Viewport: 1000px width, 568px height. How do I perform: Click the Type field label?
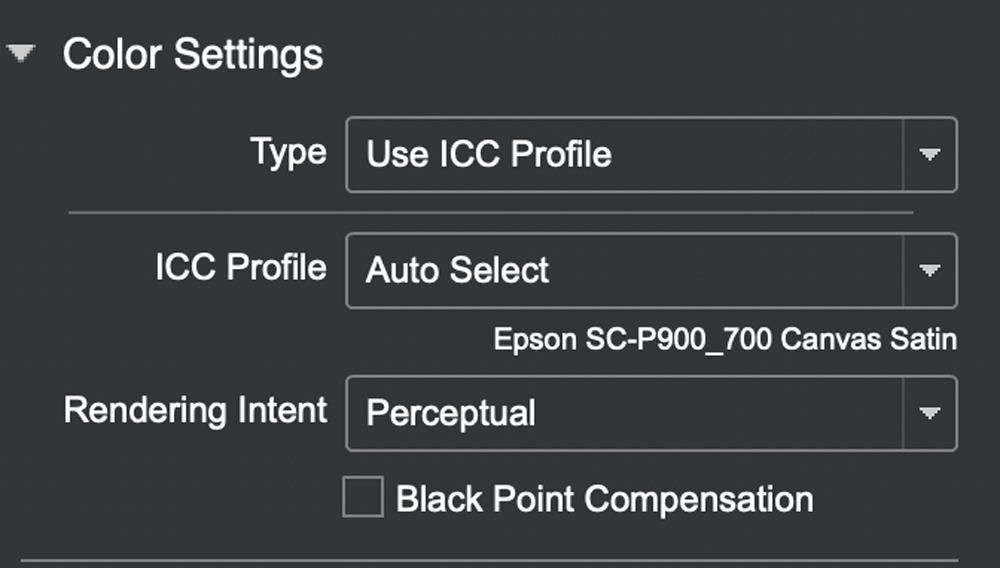click(x=288, y=153)
